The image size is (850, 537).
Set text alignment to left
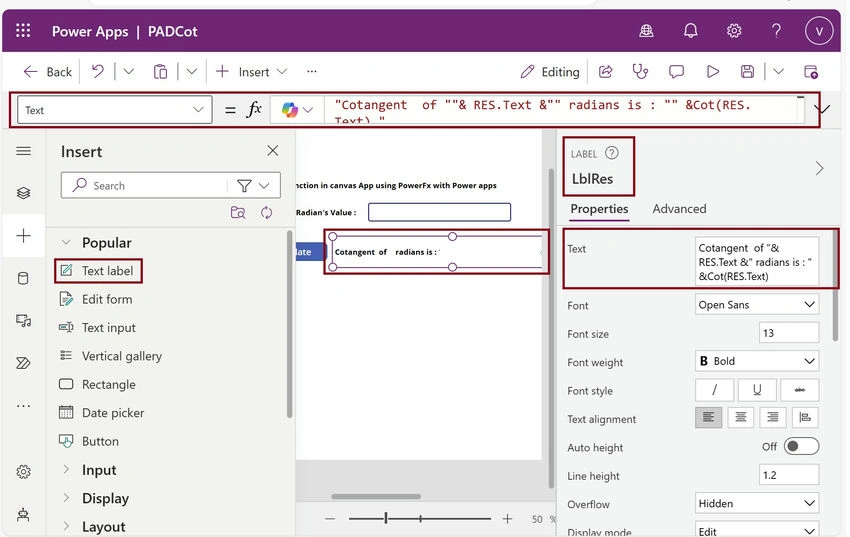[709, 417]
